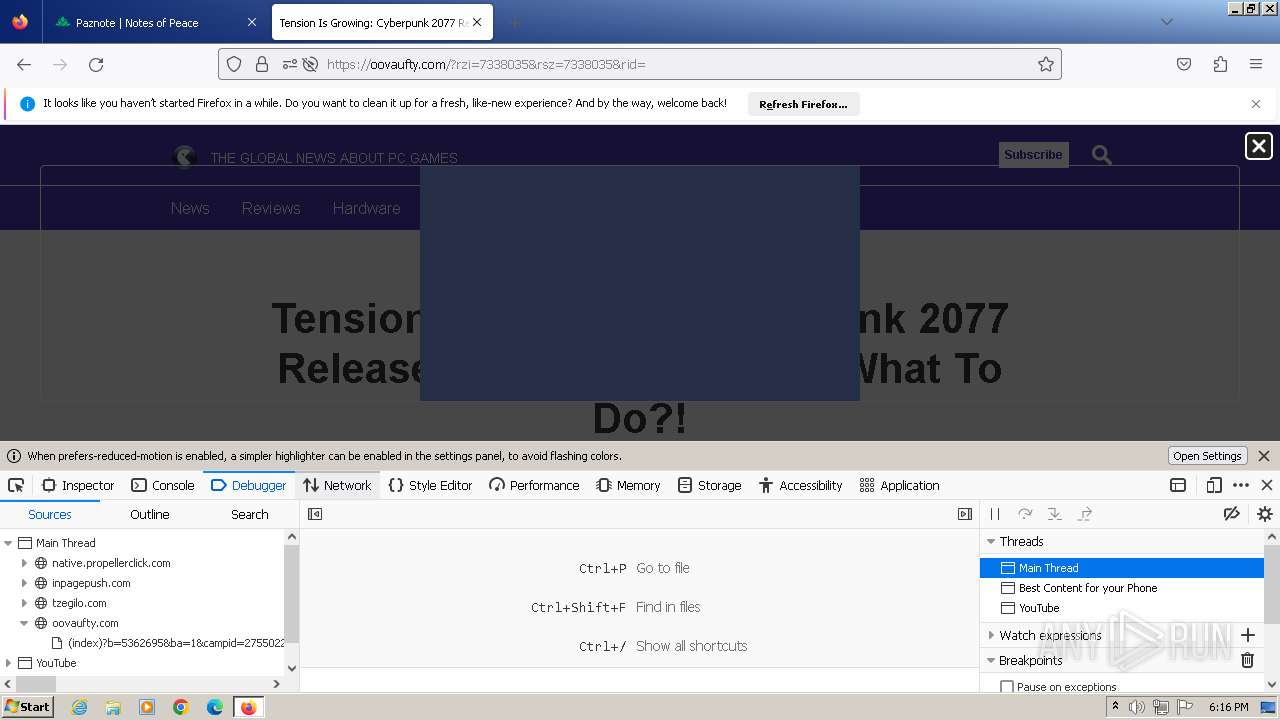Open devtools more options menu
The width and height of the screenshot is (1280, 720).
coord(1241,485)
